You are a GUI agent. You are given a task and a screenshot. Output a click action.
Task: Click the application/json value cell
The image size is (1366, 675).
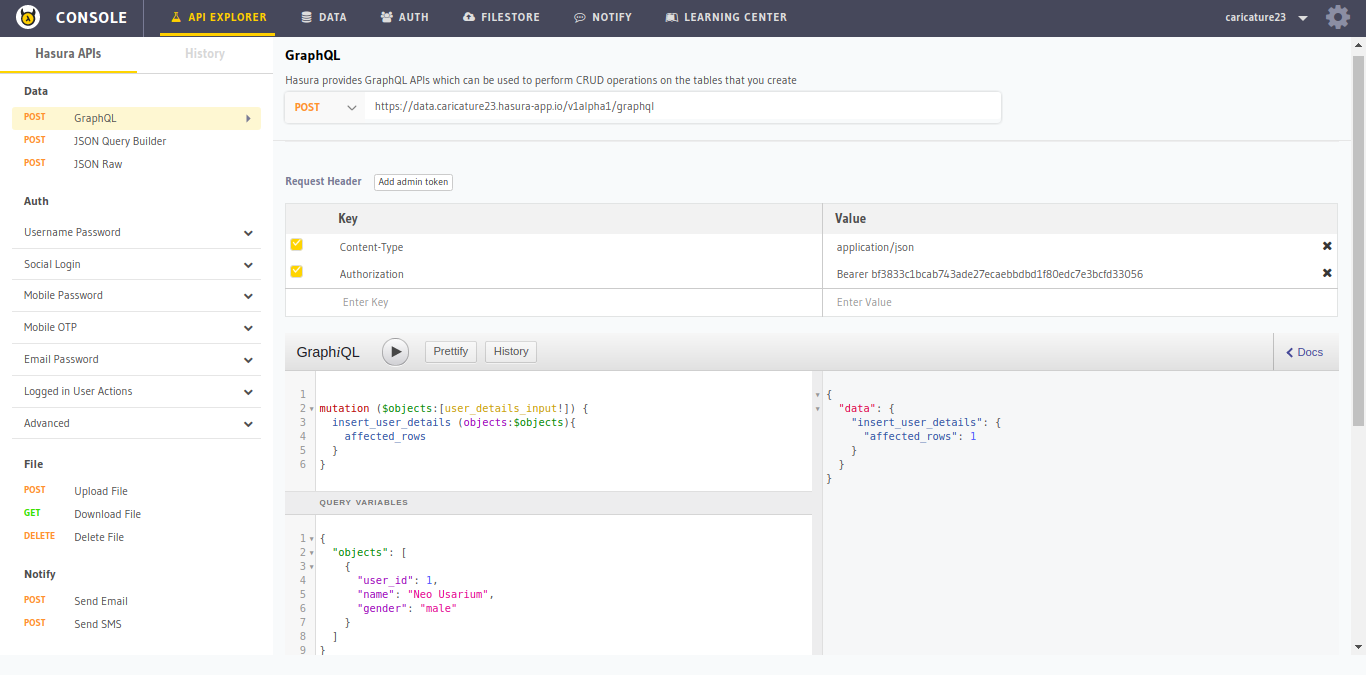point(875,247)
